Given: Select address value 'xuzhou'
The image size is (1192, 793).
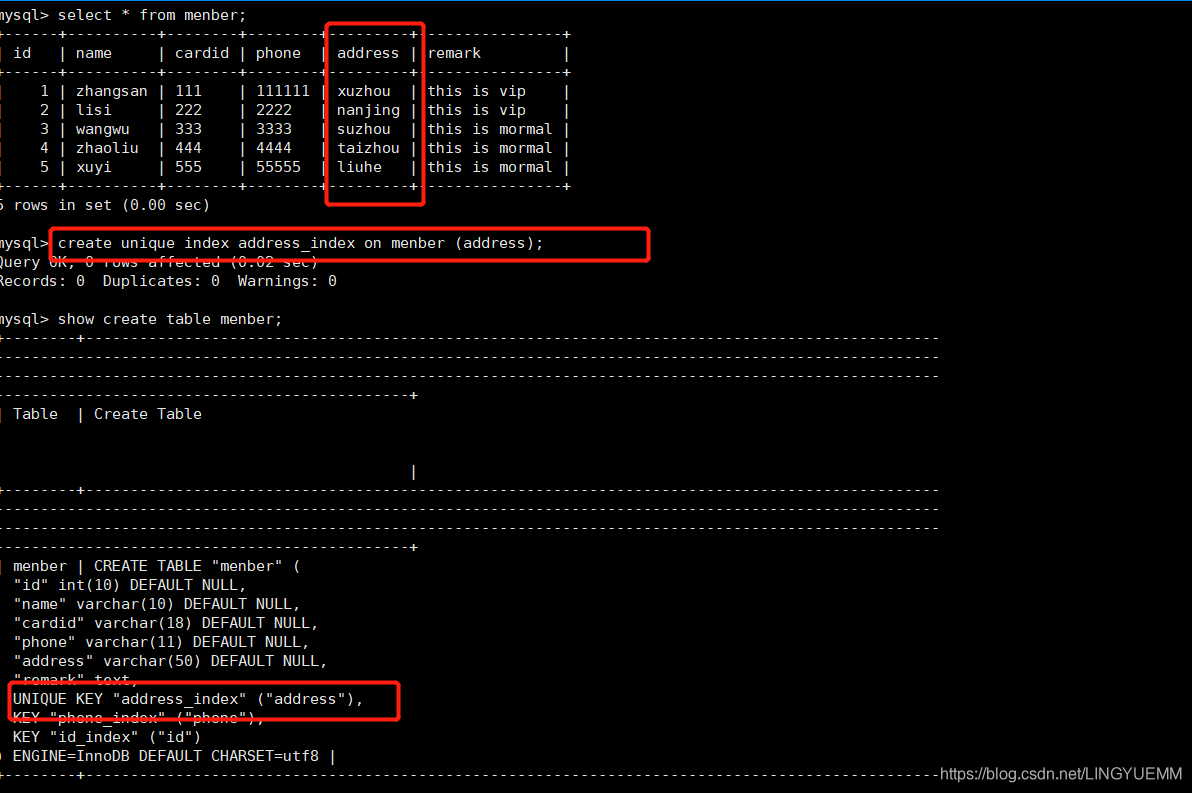Looking at the screenshot, I should [x=363, y=91].
